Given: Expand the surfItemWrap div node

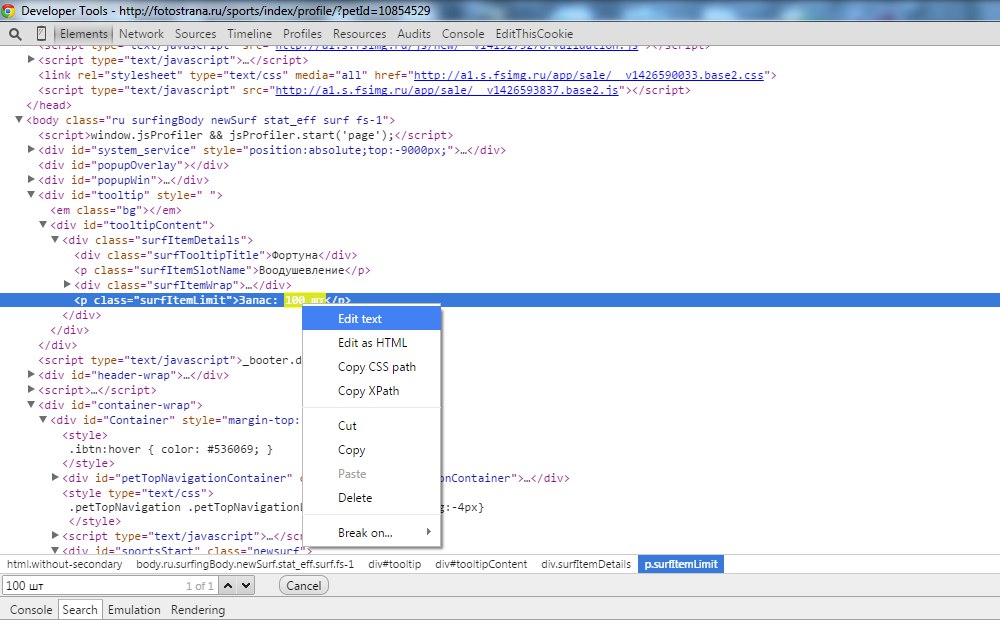Looking at the screenshot, I should click(x=67, y=285).
